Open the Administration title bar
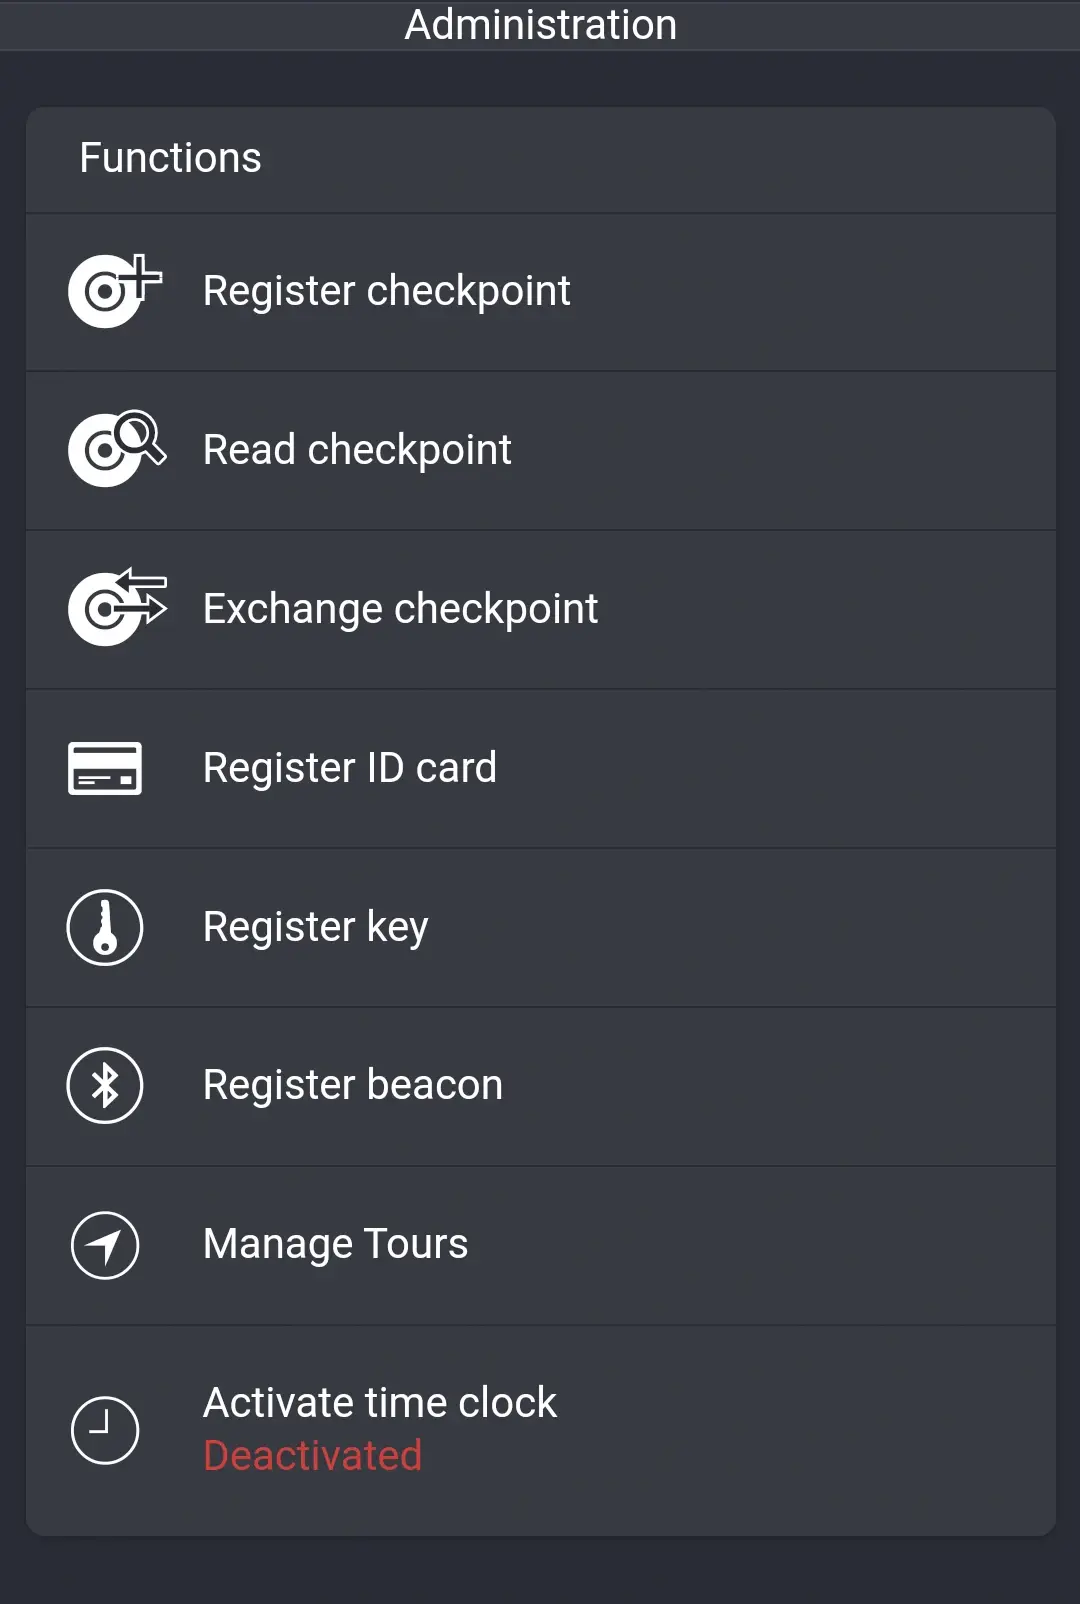This screenshot has width=1080, height=1604. click(540, 25)
